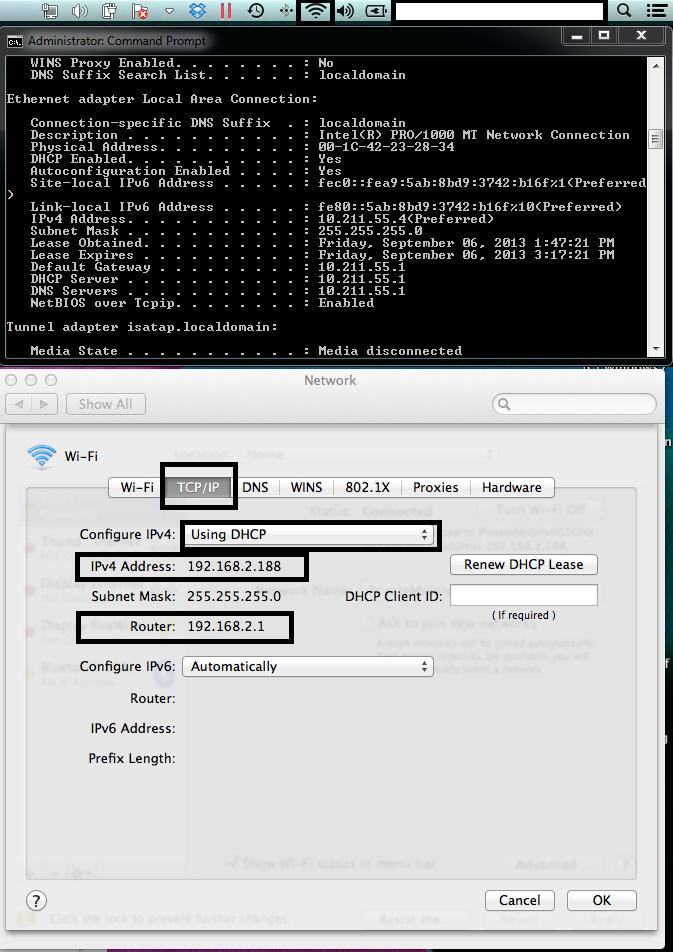Click the help question mark button

(36, 900)
